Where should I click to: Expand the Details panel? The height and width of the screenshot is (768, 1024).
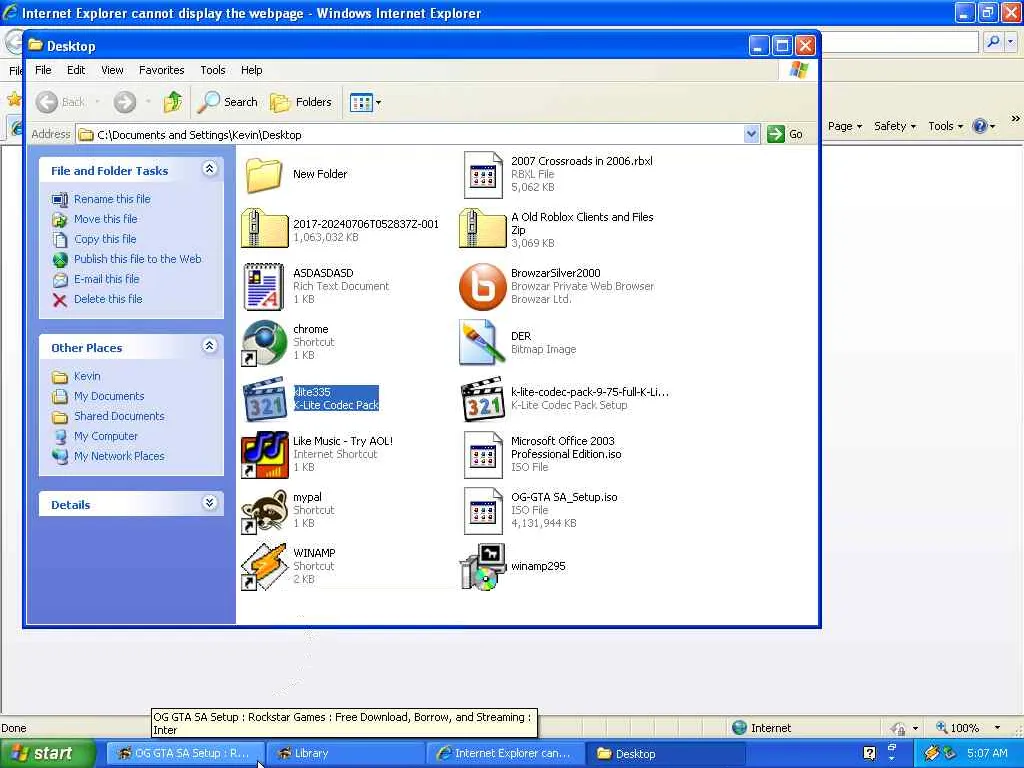(x=210, y=503)
